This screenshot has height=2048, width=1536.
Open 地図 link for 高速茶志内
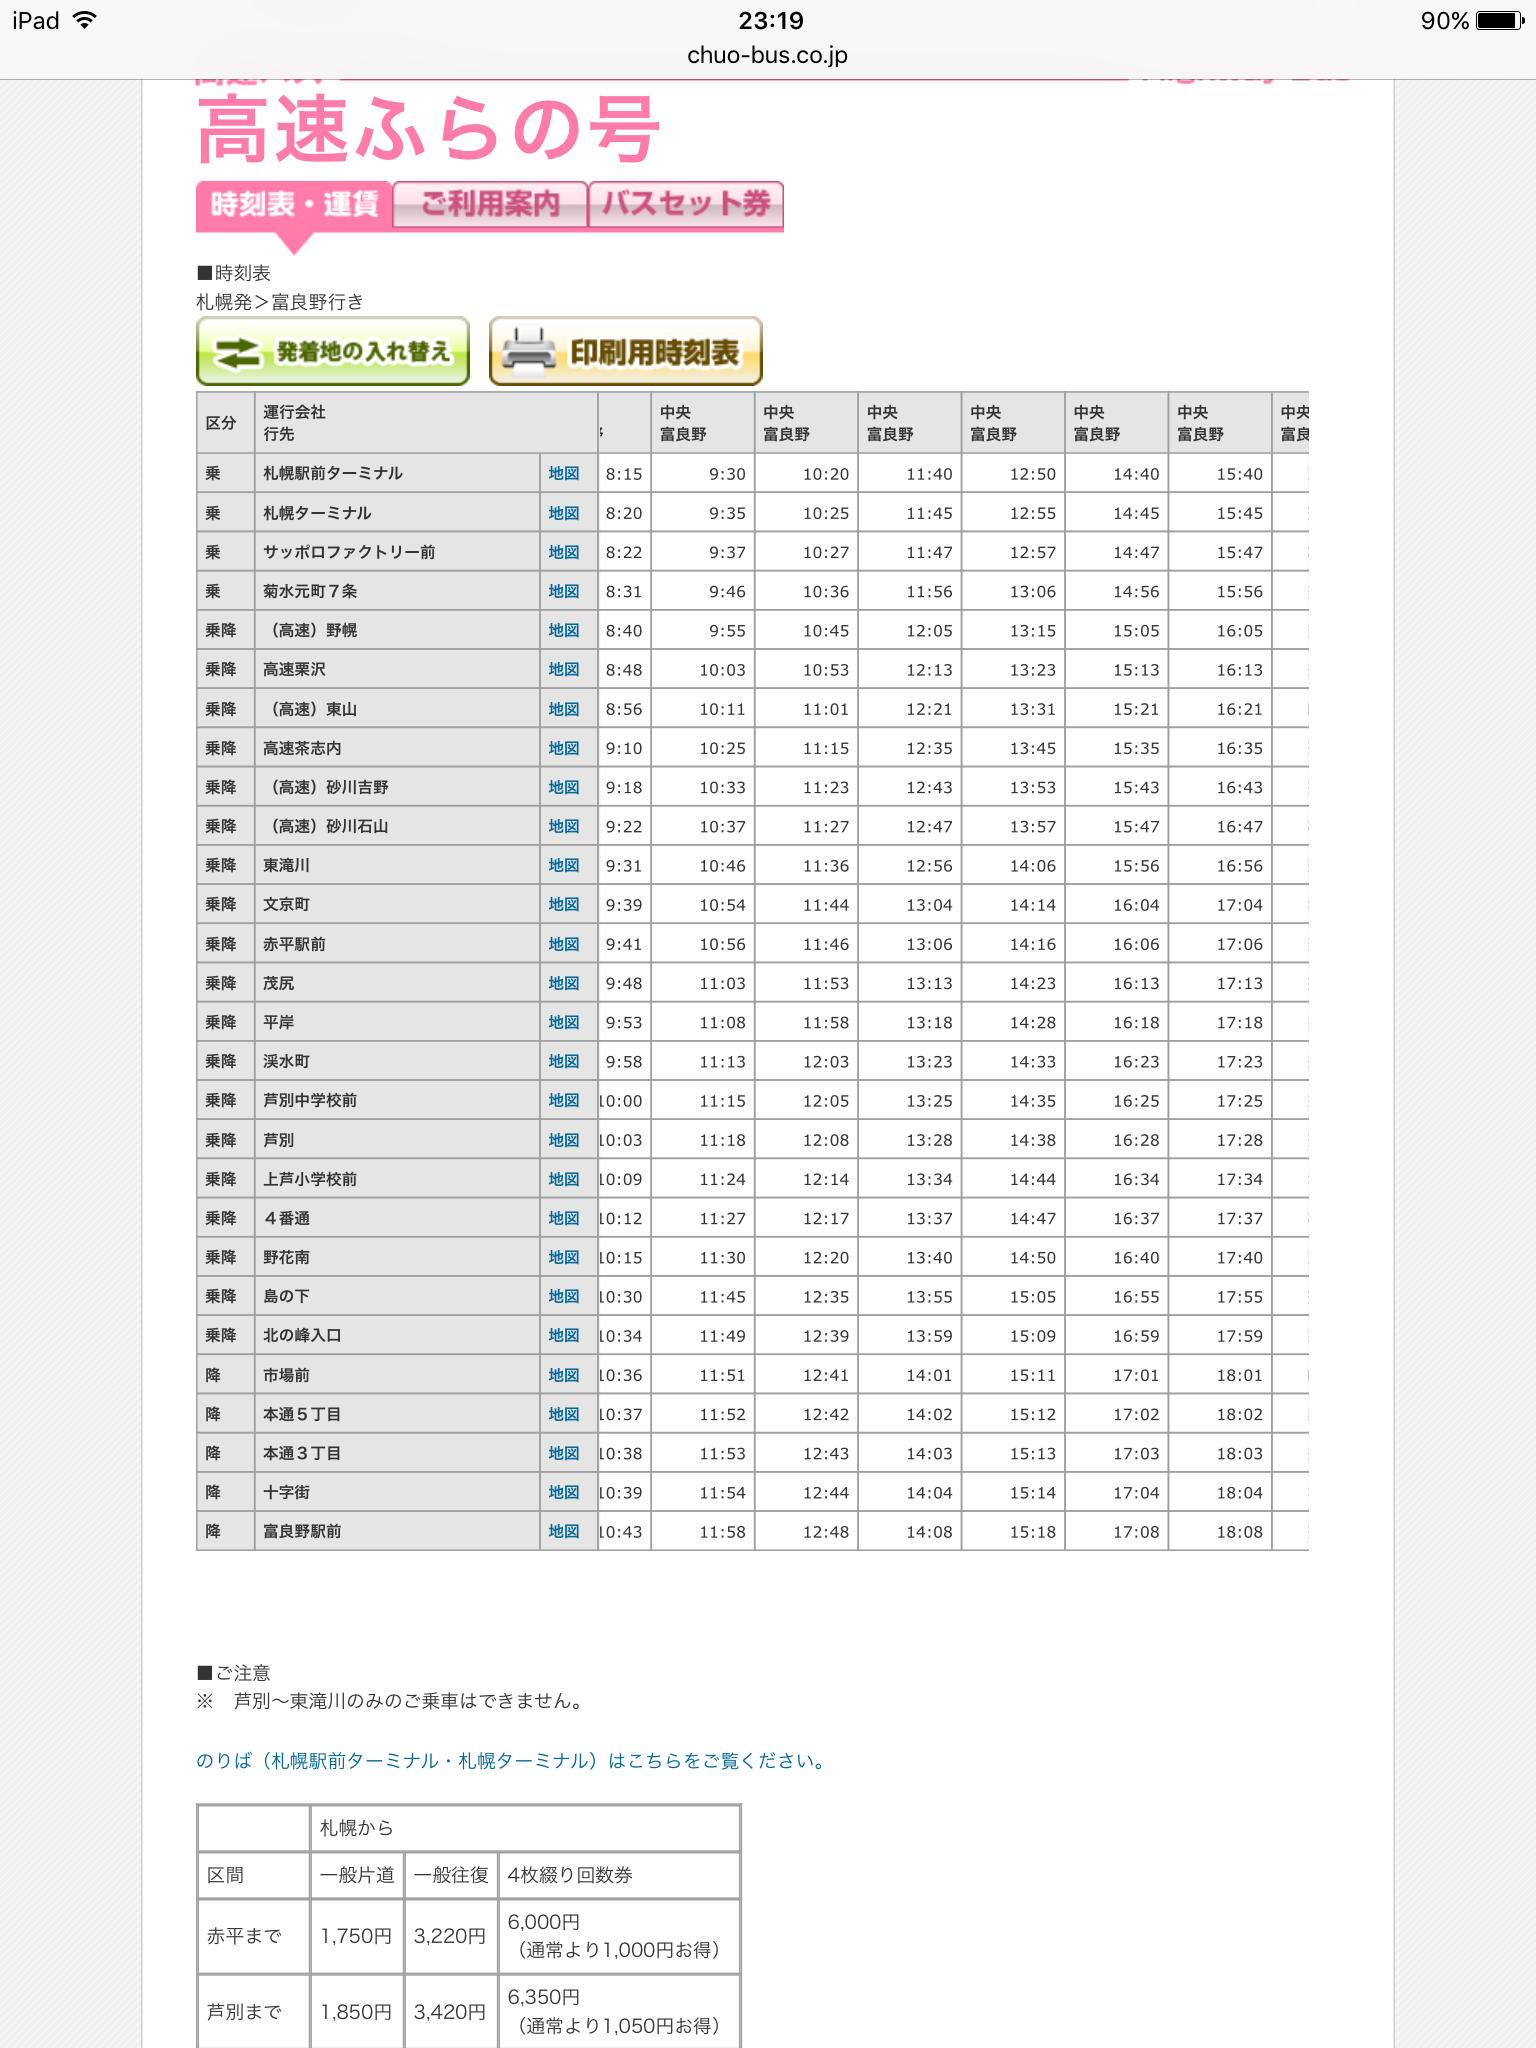coord(564,748)
